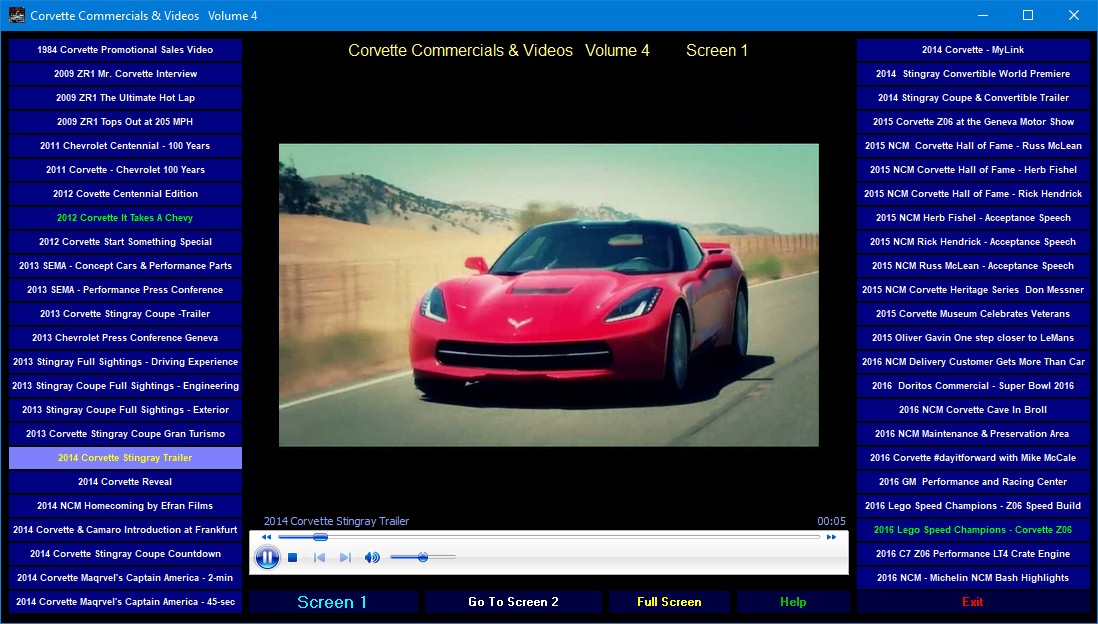Screen dimensions: 1098x624
Task: Play Captain America - 45-sec video
Action: coord(125,602)
